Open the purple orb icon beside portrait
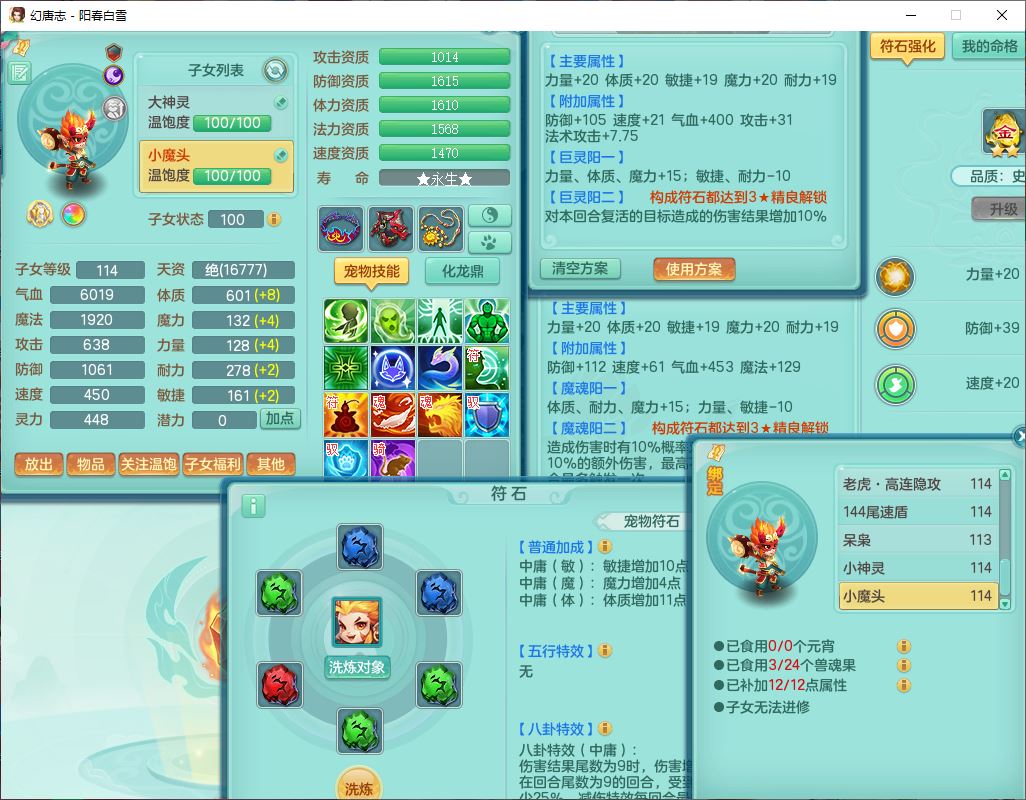Screen dimensions: 1026x800 pos(114,75)
